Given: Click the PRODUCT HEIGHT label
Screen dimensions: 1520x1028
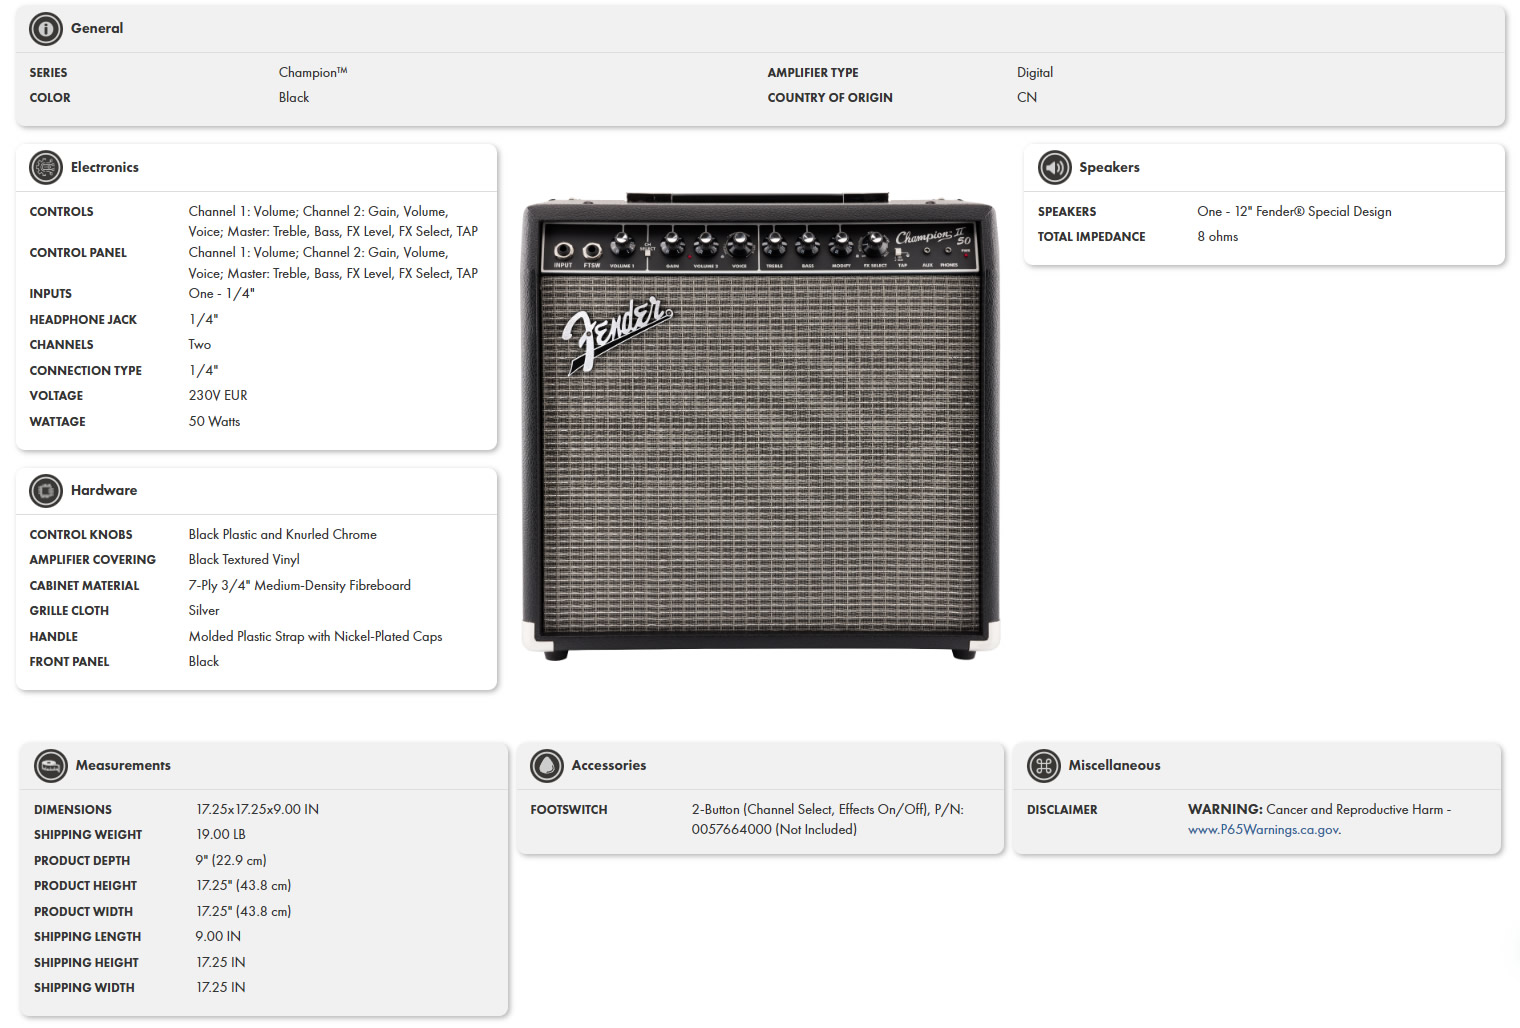Looking at the screenshot, I should (x=85, y=886).
